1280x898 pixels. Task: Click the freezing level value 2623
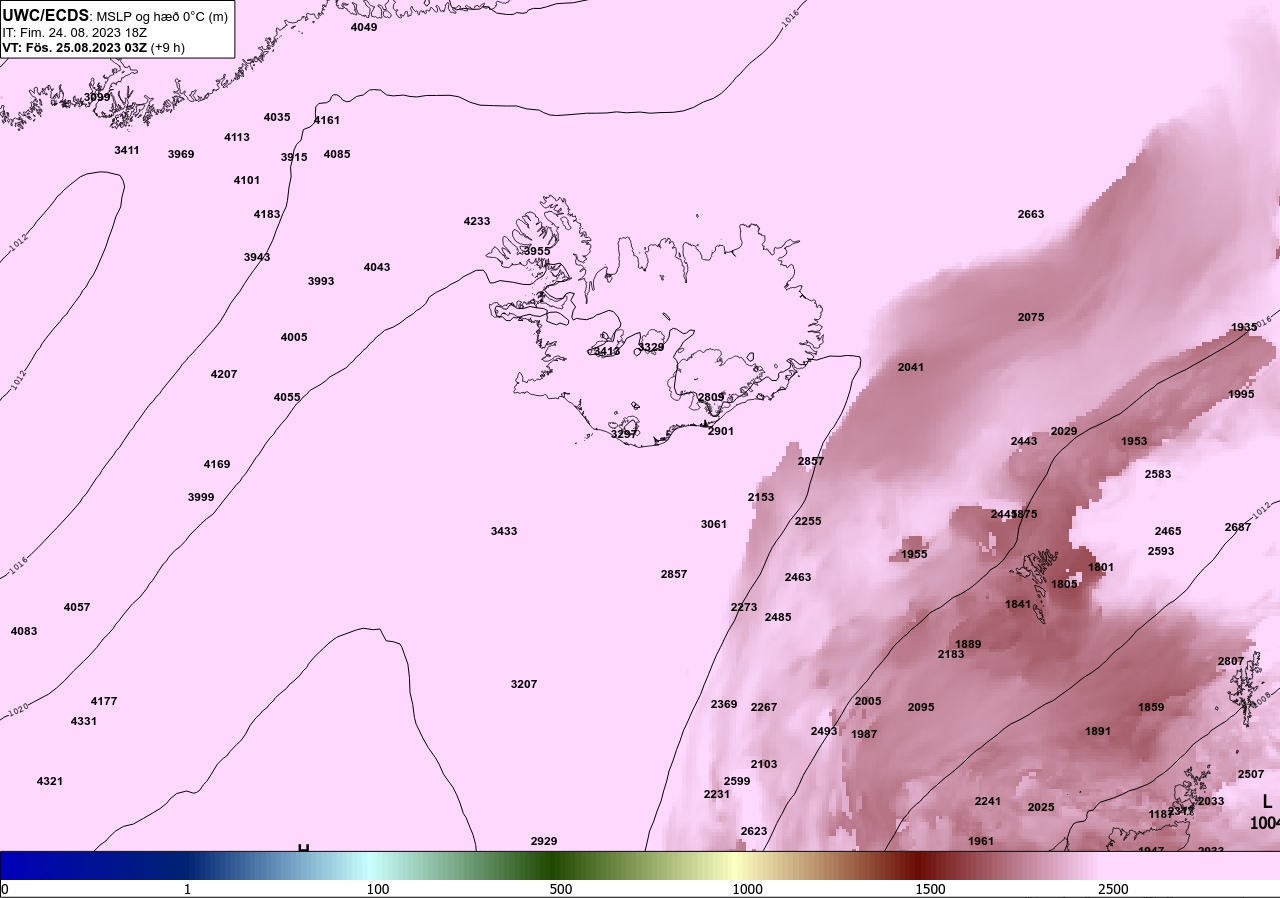pos(754,831)
